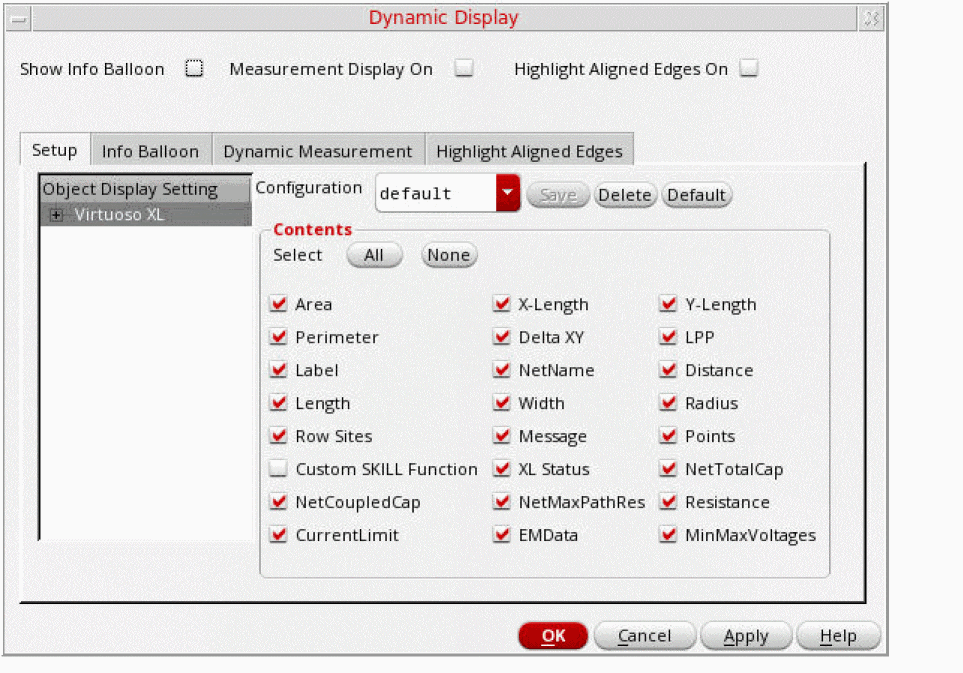This screenshot has width=963, height=673.
Task: Click Apply to apply settings
Action: coord(745,636)
